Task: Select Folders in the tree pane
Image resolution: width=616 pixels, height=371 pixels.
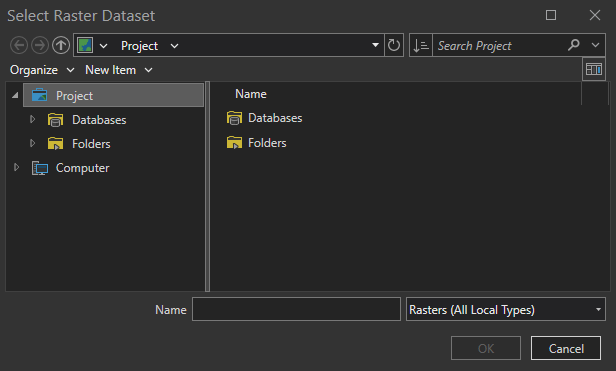Action: [x=91, y=143]
